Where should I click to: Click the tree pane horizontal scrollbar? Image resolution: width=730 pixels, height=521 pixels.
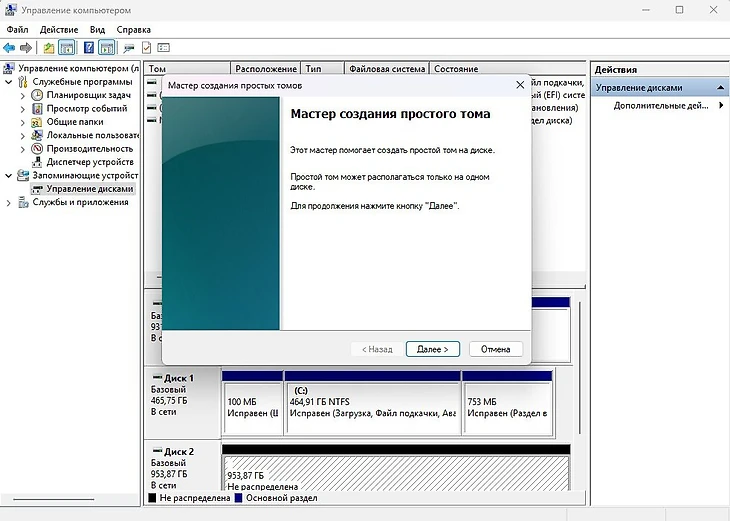click(x=53, y=499)
